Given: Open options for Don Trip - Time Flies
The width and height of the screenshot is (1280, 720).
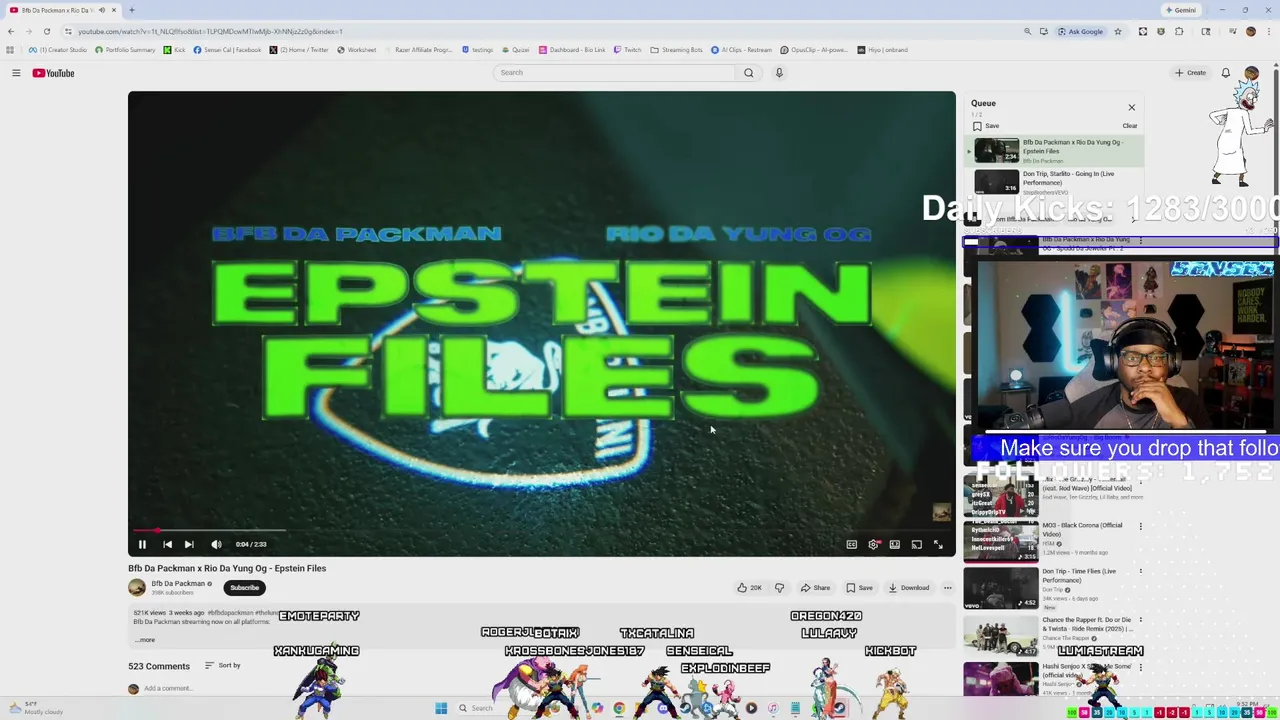Looking at the screenshot, I should pos(1141,572).
